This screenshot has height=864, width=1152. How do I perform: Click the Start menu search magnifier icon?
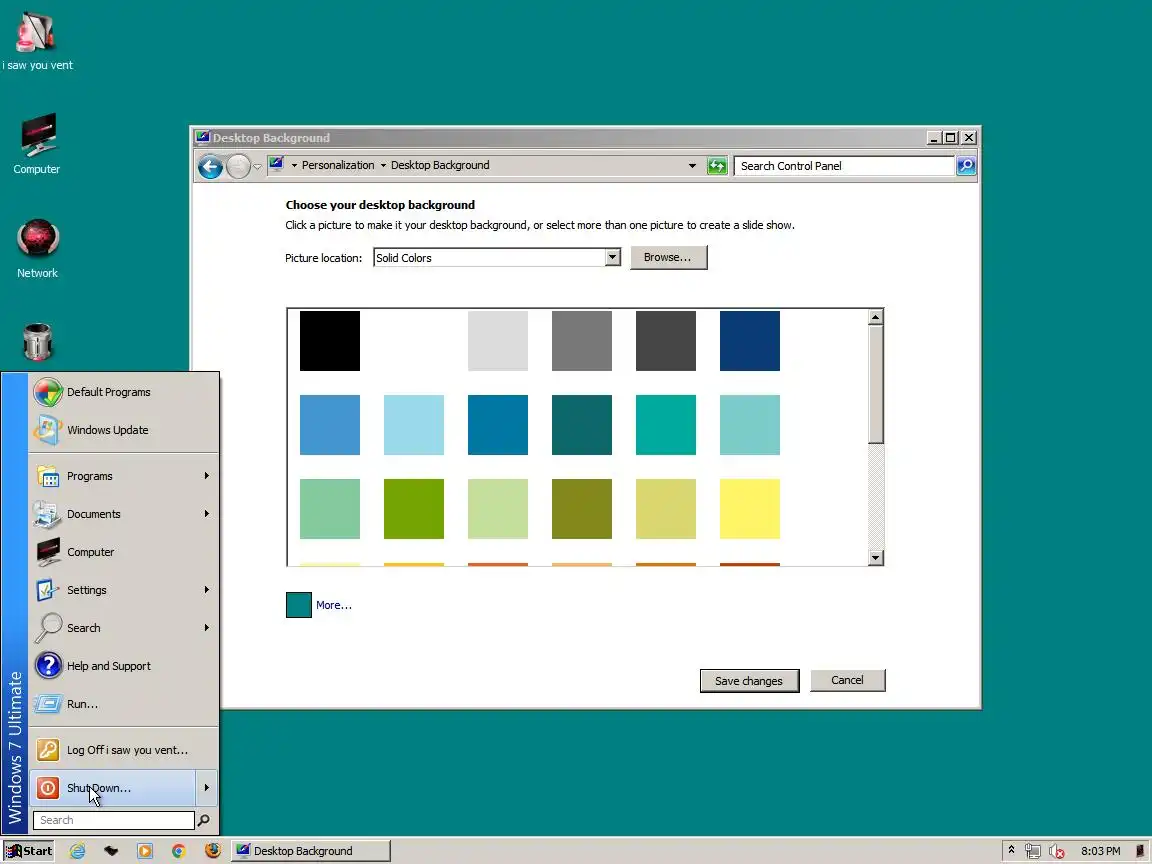pos(204,820)
